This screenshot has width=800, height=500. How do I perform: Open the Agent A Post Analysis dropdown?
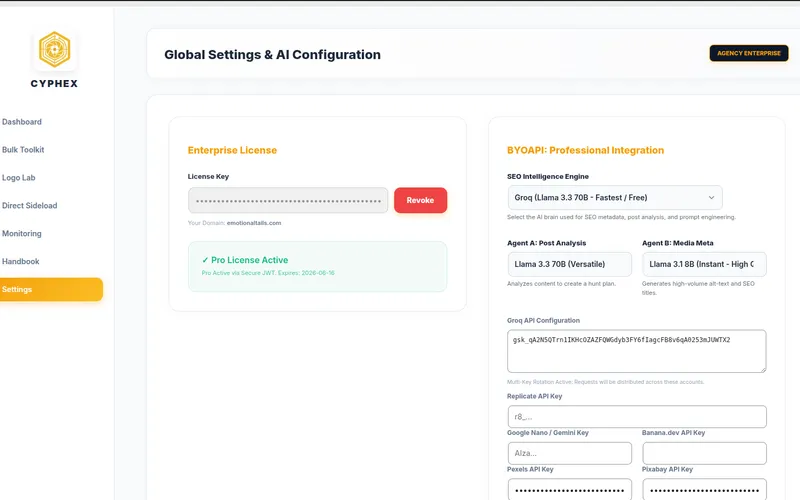coord(569,264)
